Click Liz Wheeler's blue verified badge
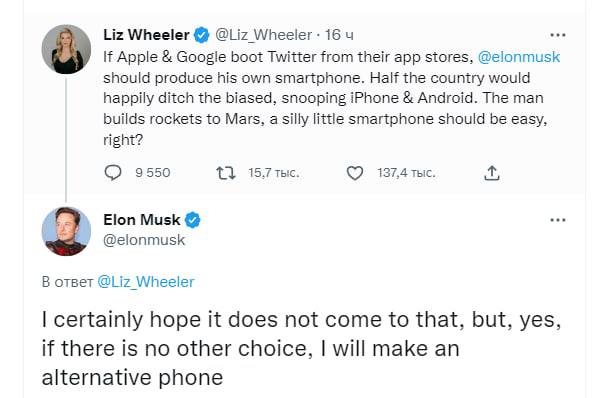Screen dimensions: 611x398 click(x=201, y=35)
